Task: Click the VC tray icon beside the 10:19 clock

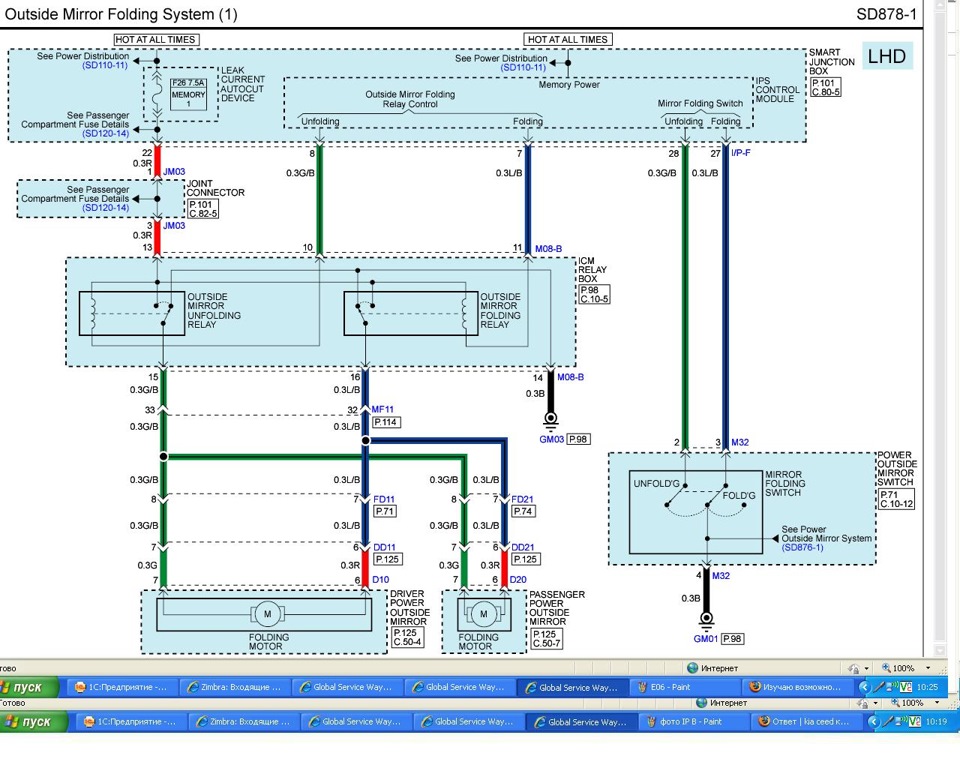Action: coord(914,721)
